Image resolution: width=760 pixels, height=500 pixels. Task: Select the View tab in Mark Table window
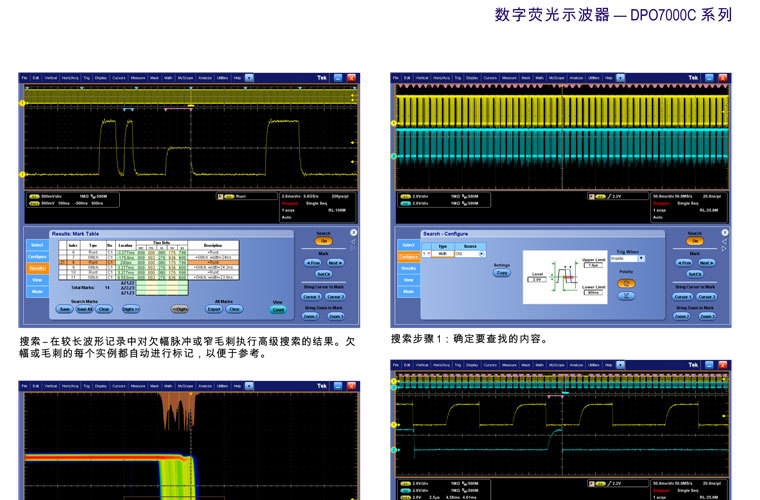point(37,280)
